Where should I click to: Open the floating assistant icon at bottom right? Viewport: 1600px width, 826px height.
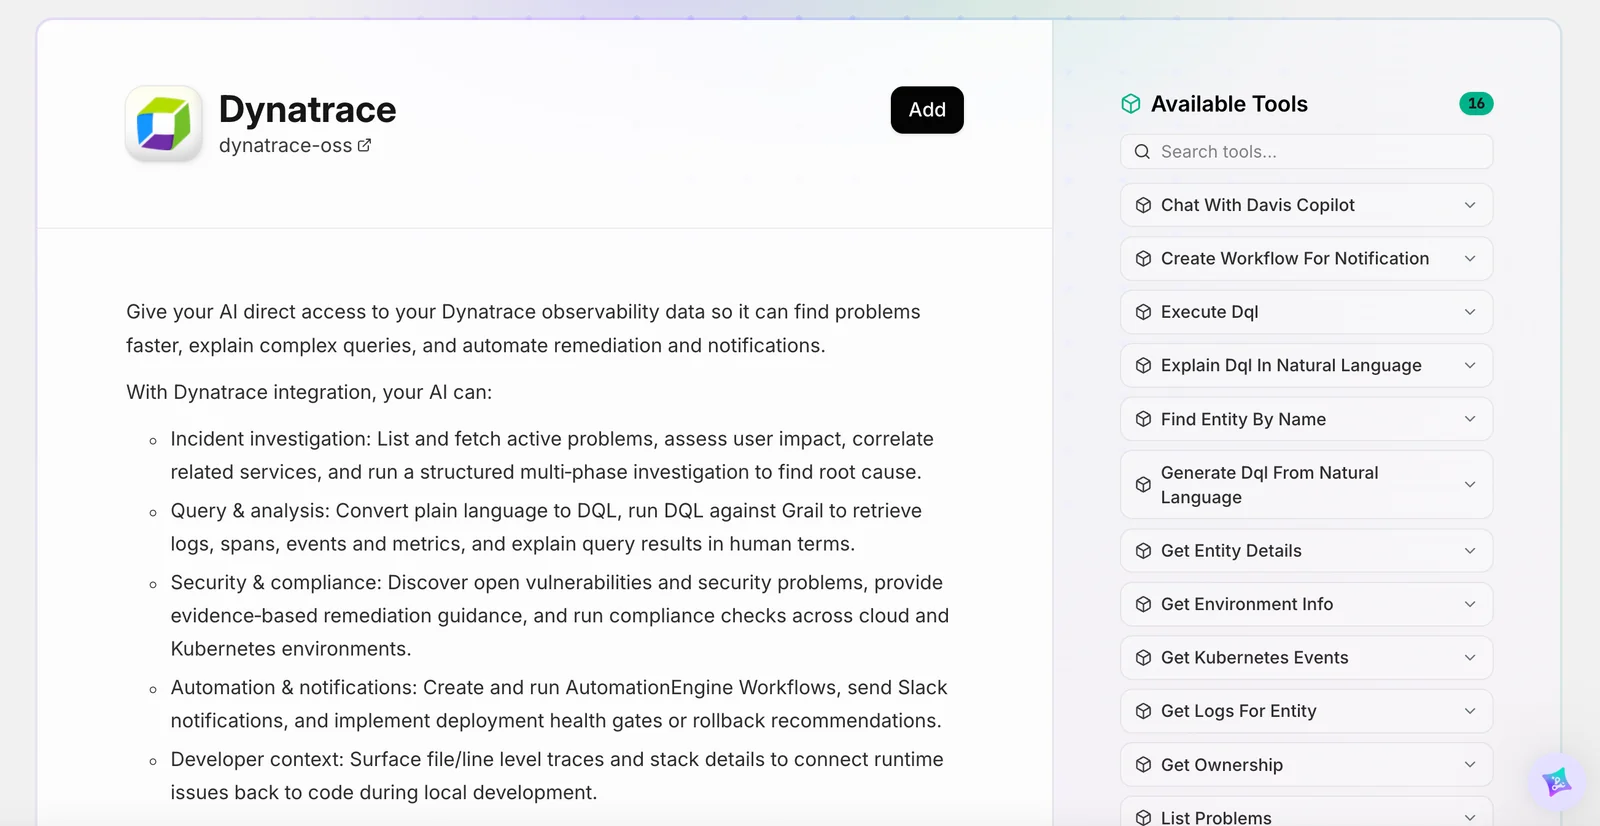pos(1556,782)
